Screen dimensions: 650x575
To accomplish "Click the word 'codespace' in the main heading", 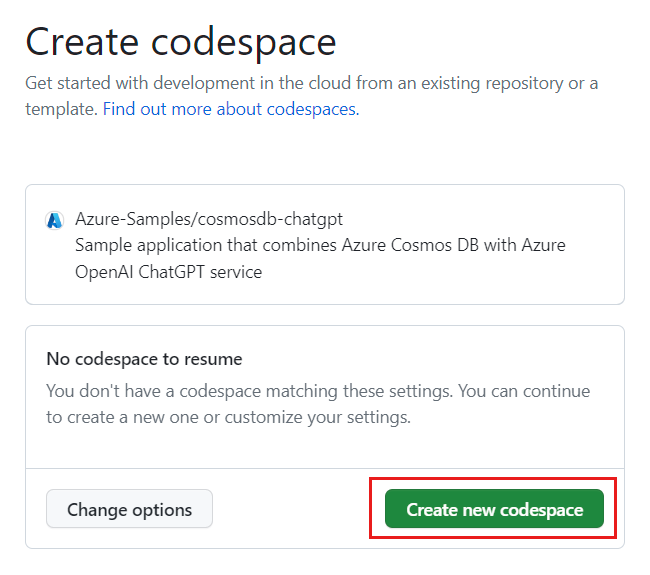I will pyautogui.click(x=244, y=43).
